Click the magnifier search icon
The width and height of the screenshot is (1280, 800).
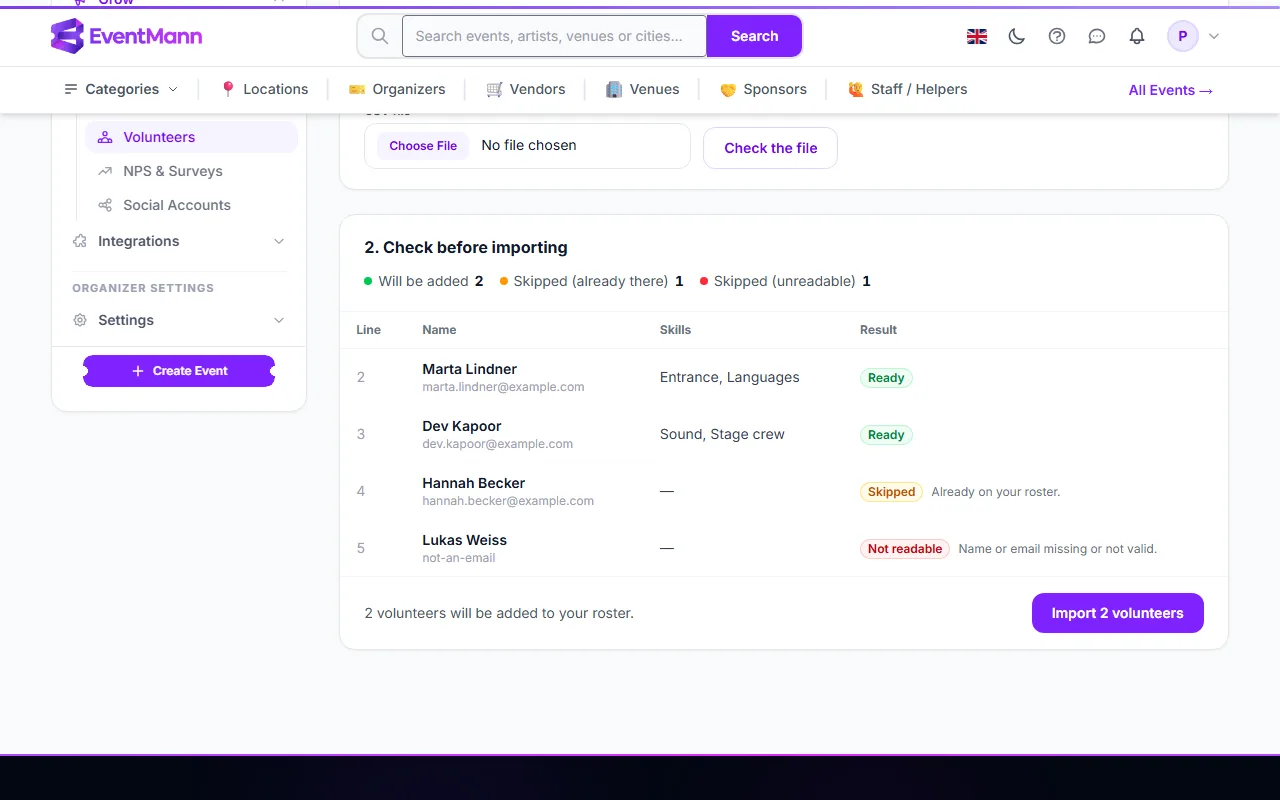(x=380, y=36)
